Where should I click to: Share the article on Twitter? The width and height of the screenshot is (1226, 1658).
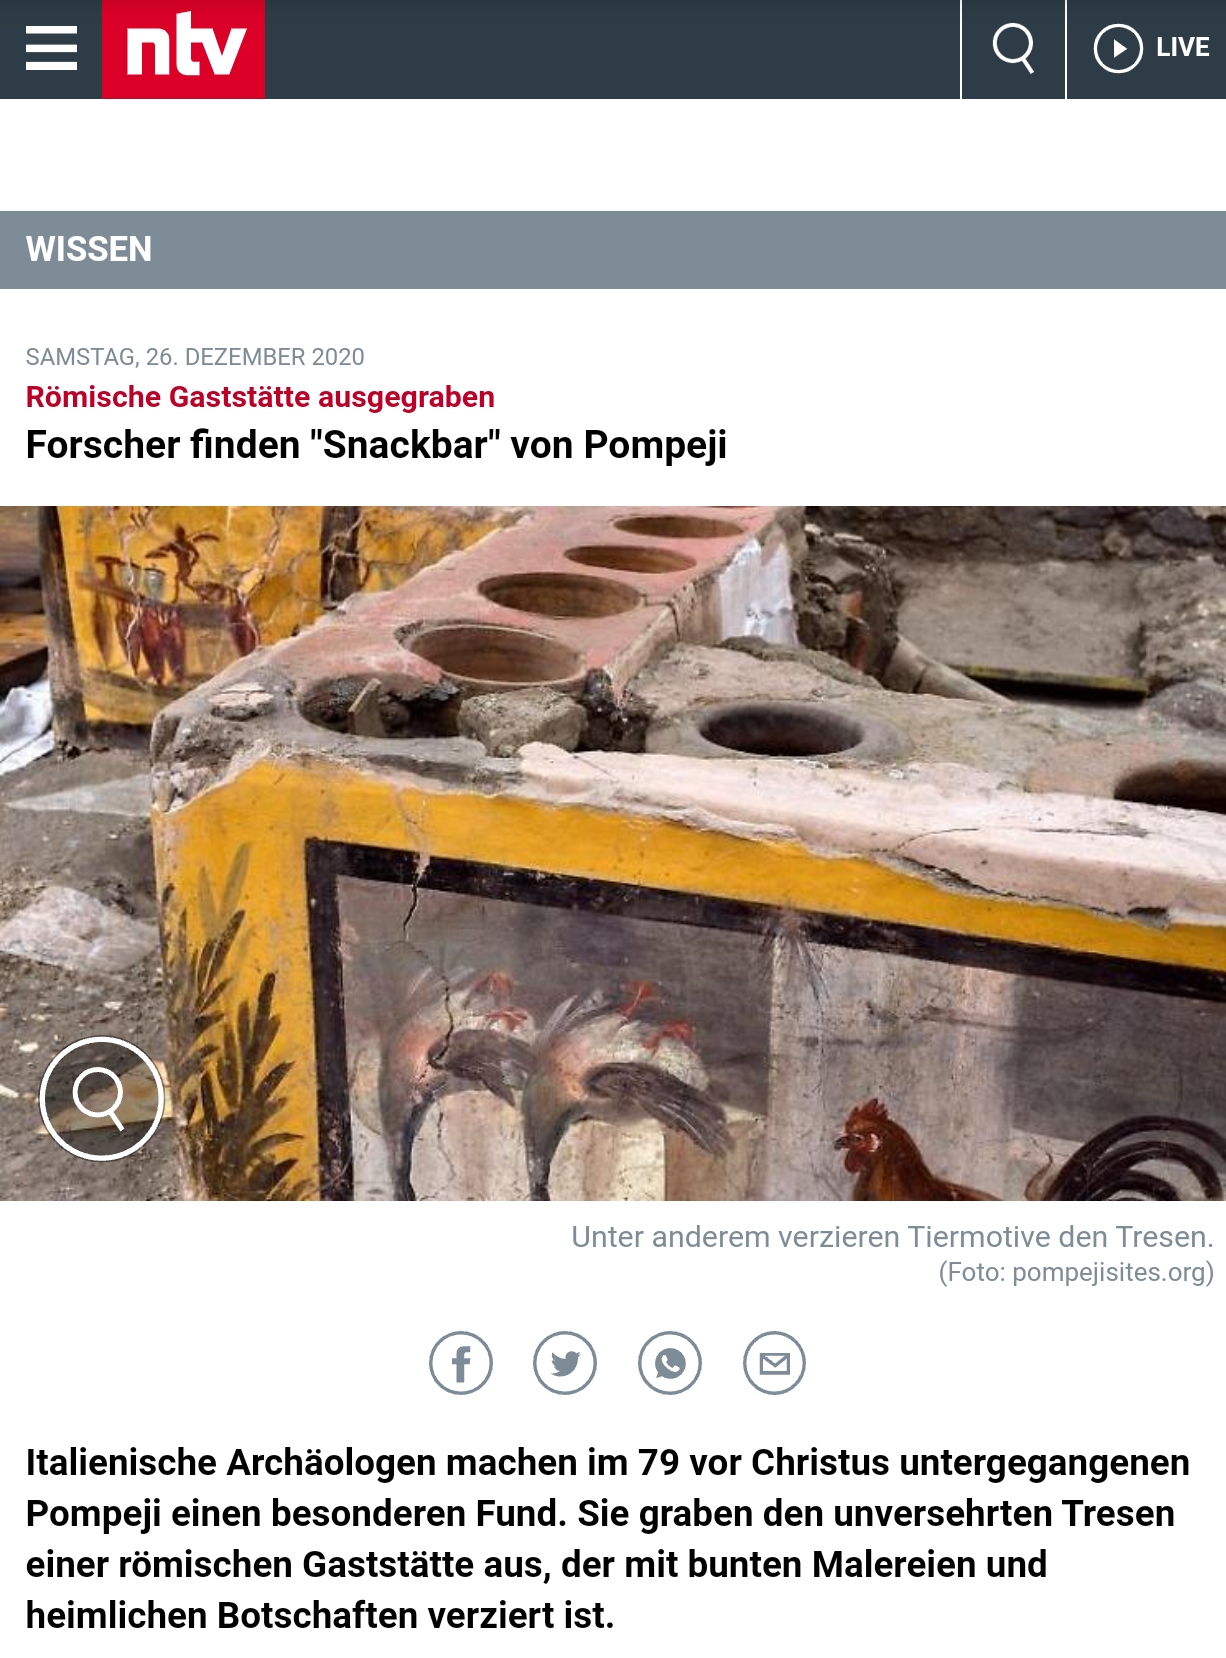pyautogui.click(x=565, y=1363)
